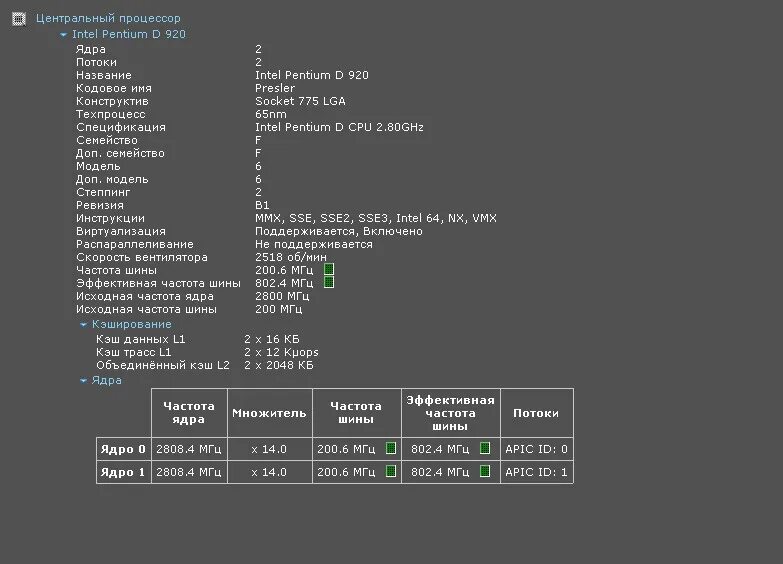Click the Скорость вентилятора label
Screen dimensions: 783x564
click(x=141, y=257)
